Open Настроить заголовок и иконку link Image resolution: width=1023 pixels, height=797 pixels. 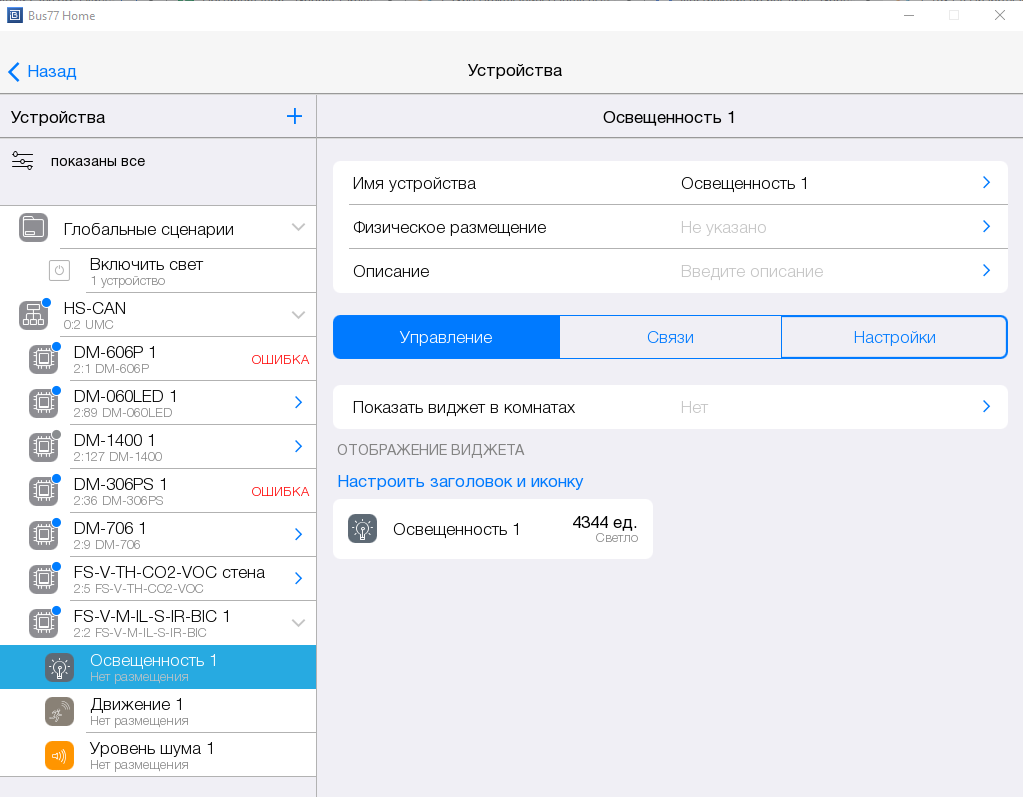pyautogui.click(x=460, y=481)
